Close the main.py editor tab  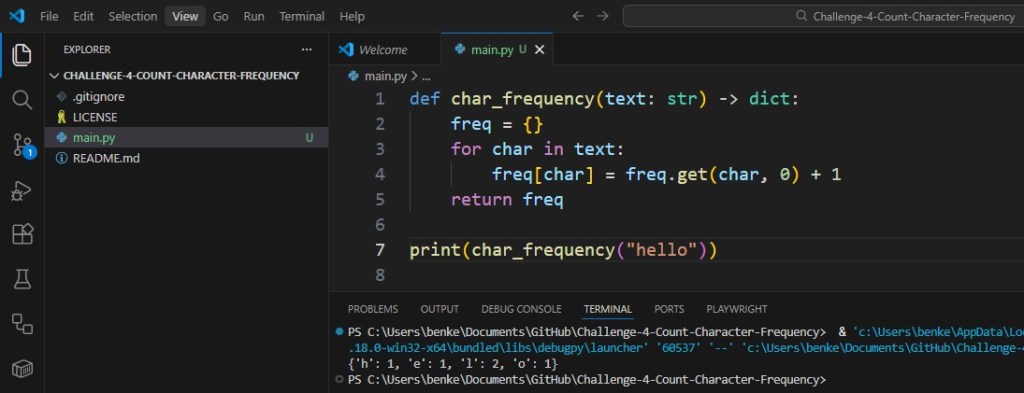click(x=539, y=50)
